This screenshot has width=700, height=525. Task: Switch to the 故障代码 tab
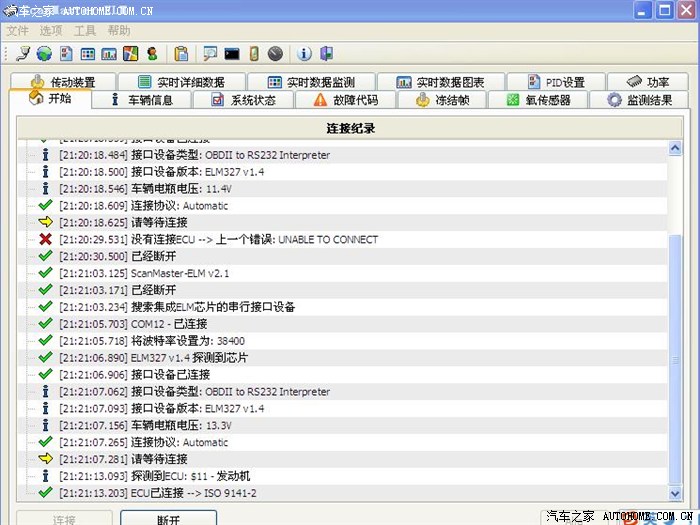[346, 100]
